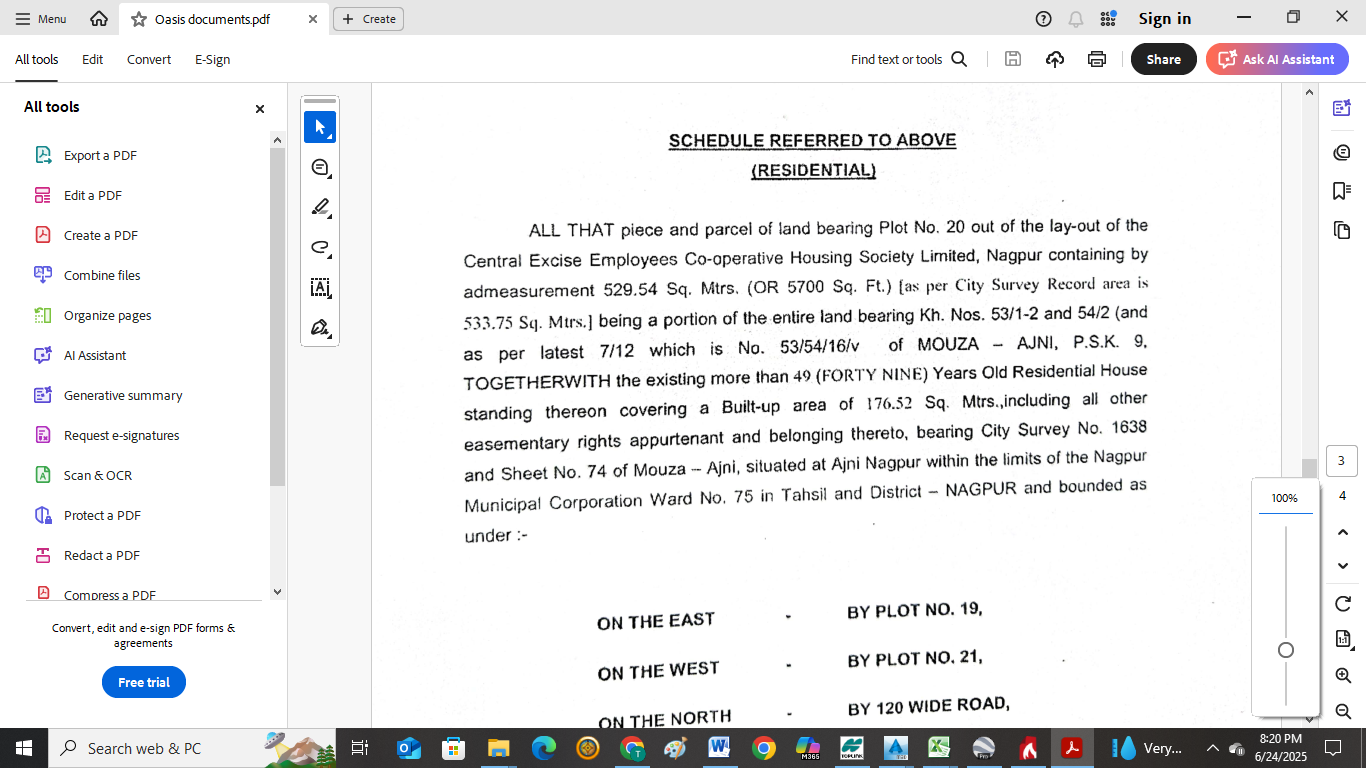Click Sign in link
Image resolution: width=1366 pixels, height=768 pixels.
tap(1165, 19)
